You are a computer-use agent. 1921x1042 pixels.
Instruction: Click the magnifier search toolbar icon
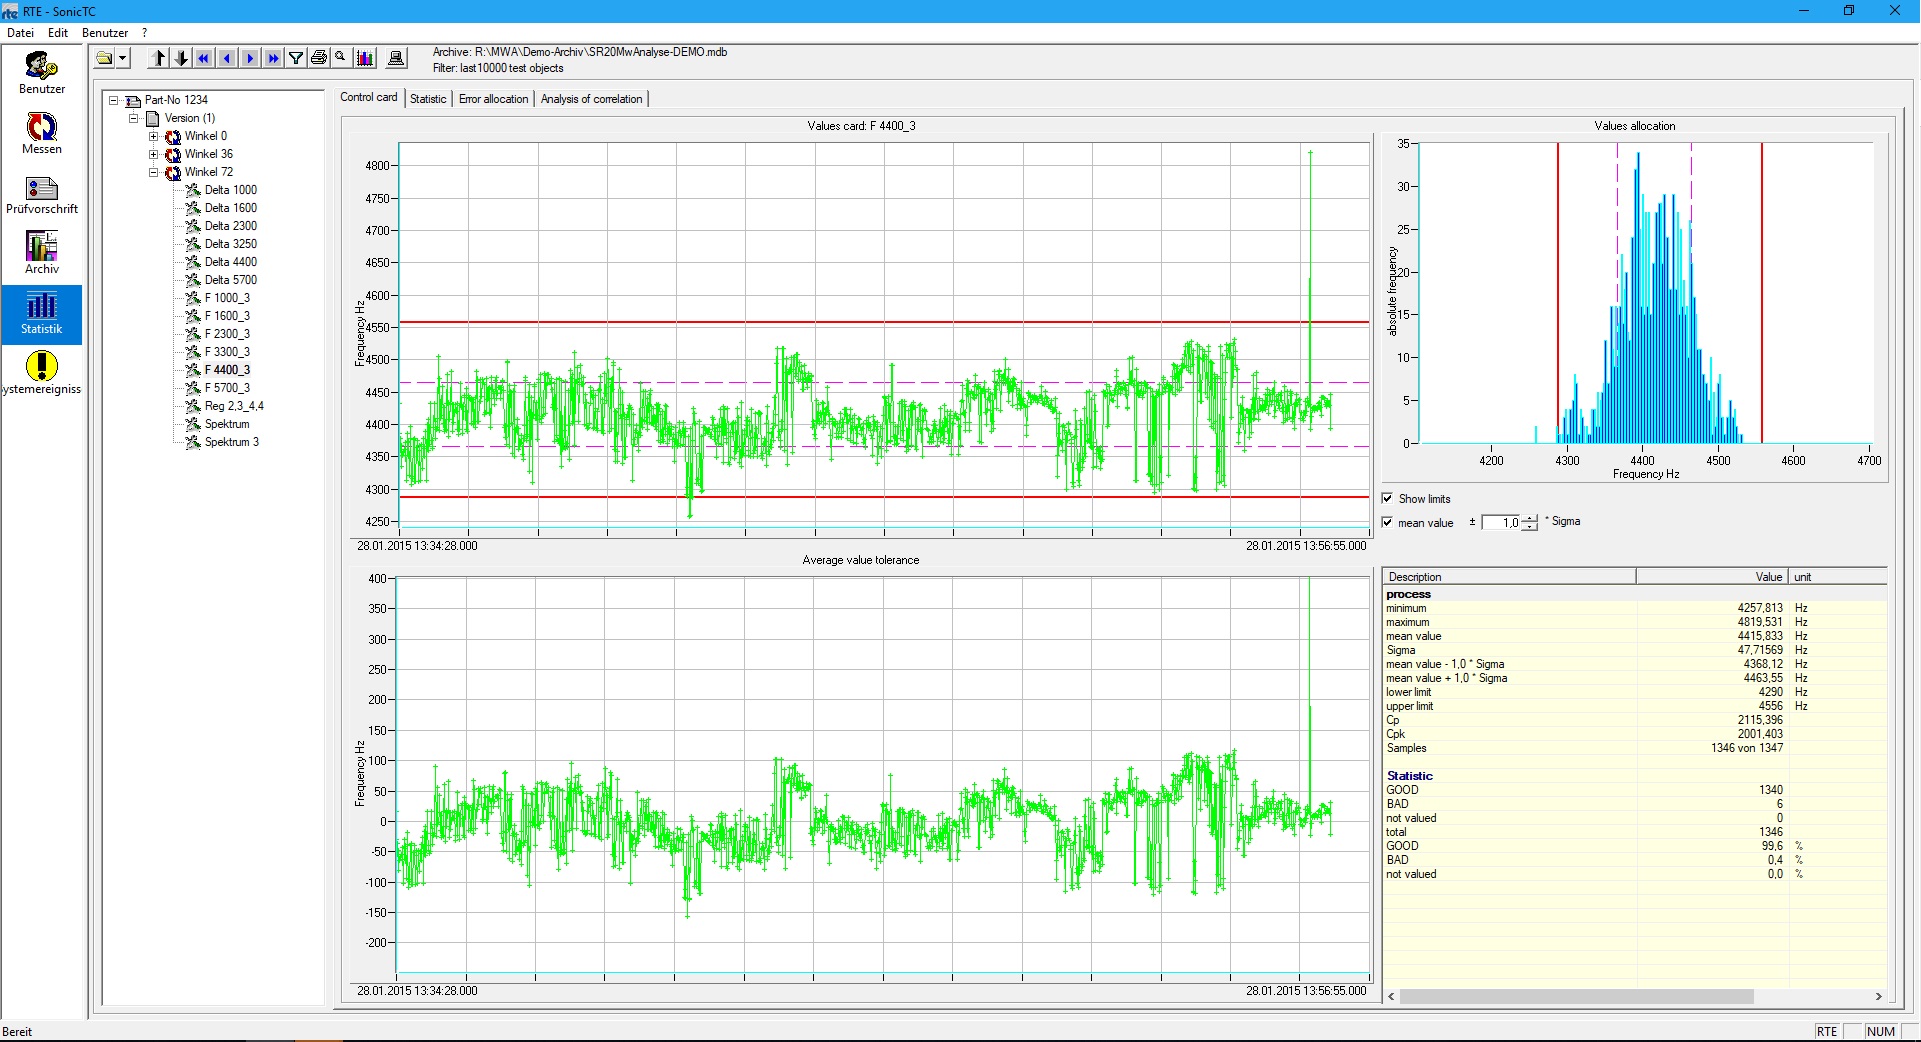pyautogui.click(x=341, y=57)
